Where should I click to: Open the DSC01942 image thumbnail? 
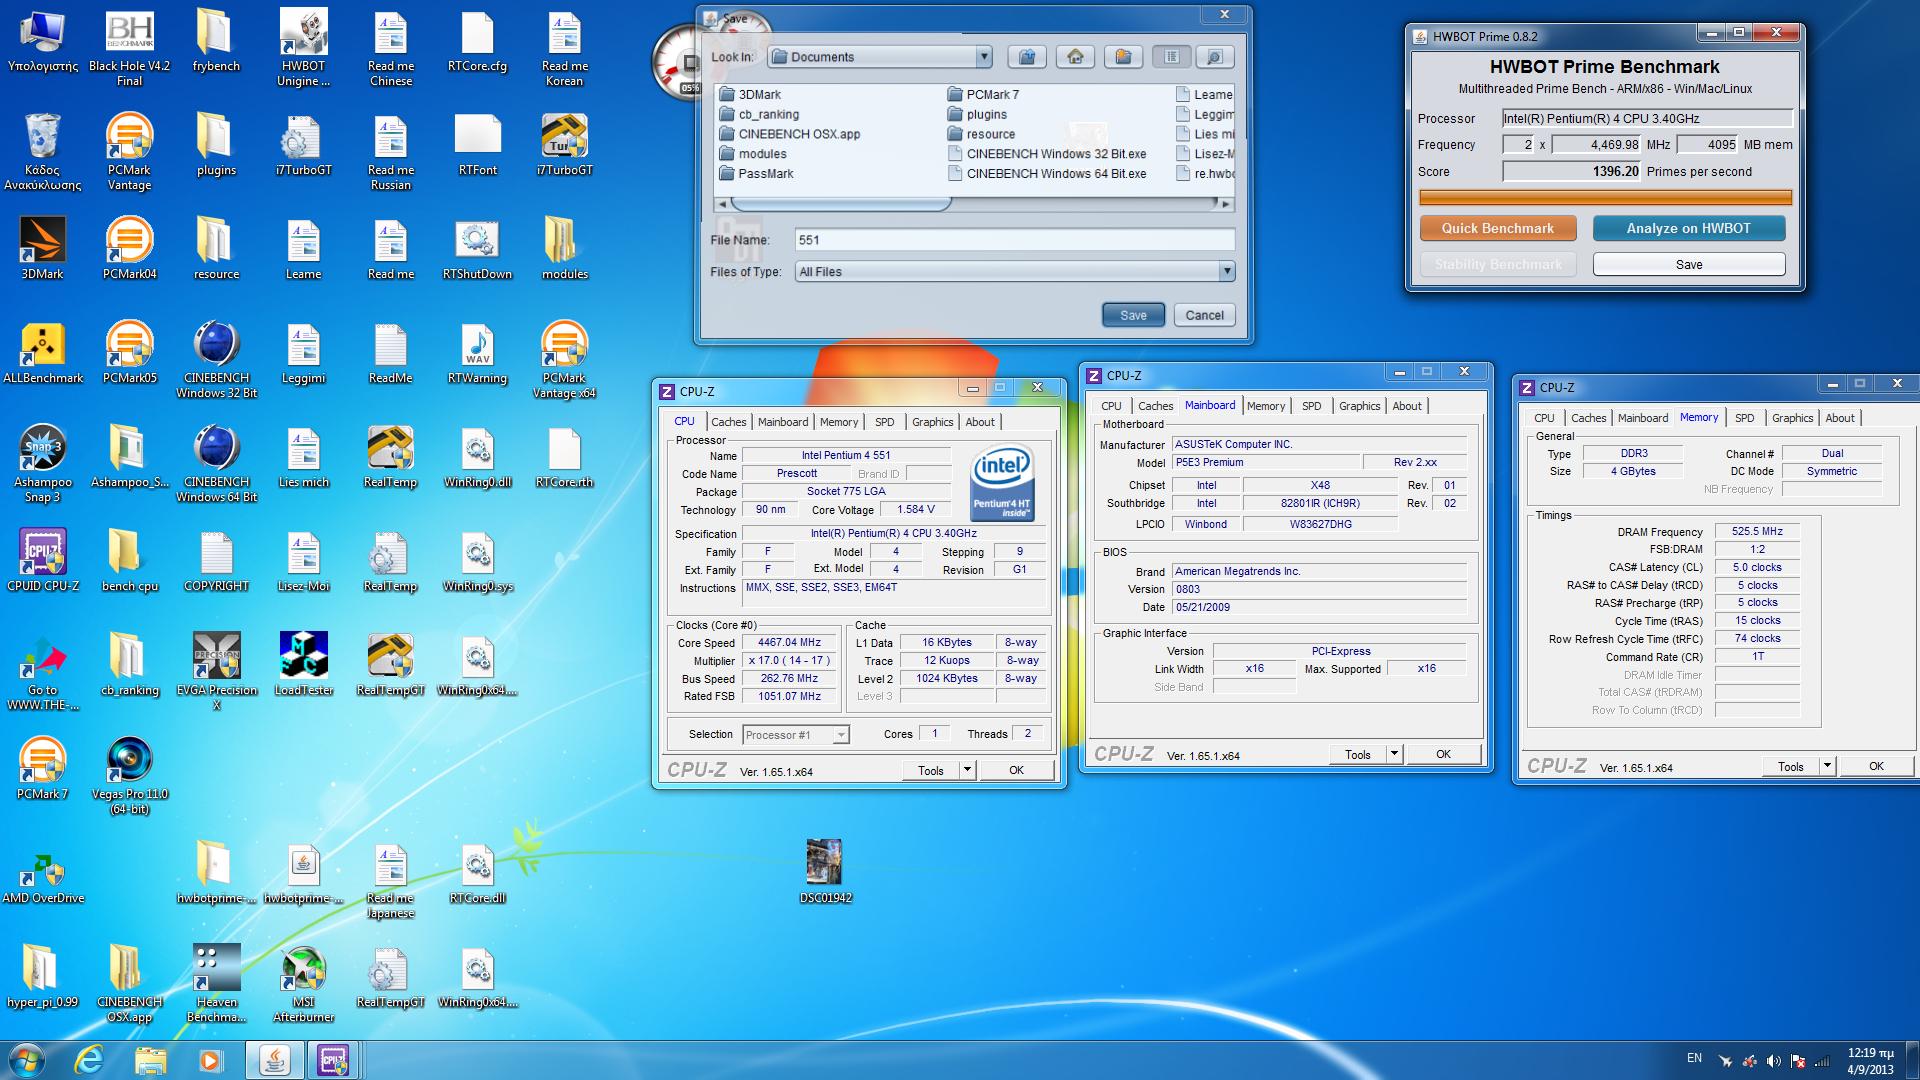pos(825,870)
